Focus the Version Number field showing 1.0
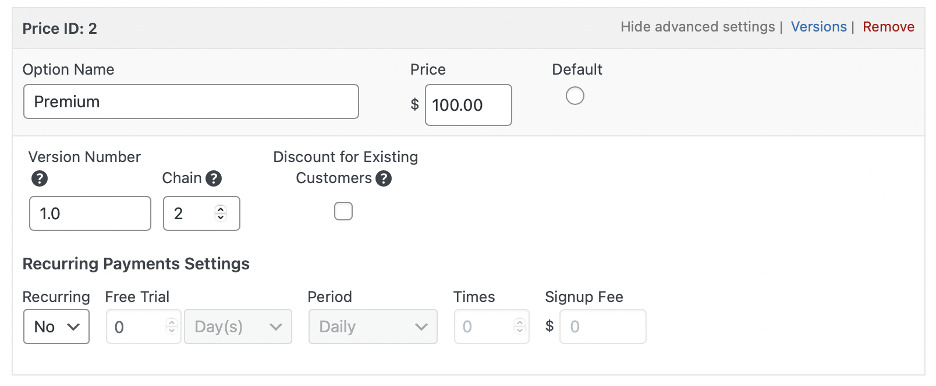Viewport: 936px width, 386px height. tap(90, 213)
